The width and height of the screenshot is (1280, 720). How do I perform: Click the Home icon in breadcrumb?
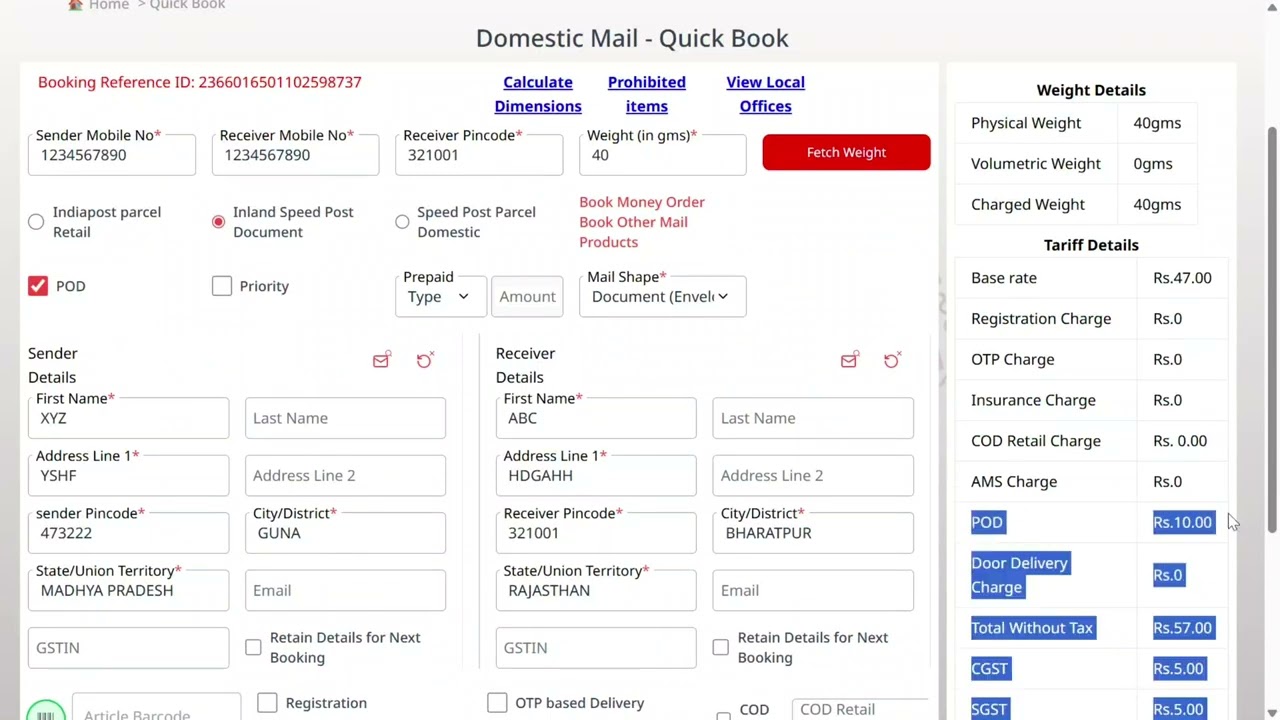point(75,5)
